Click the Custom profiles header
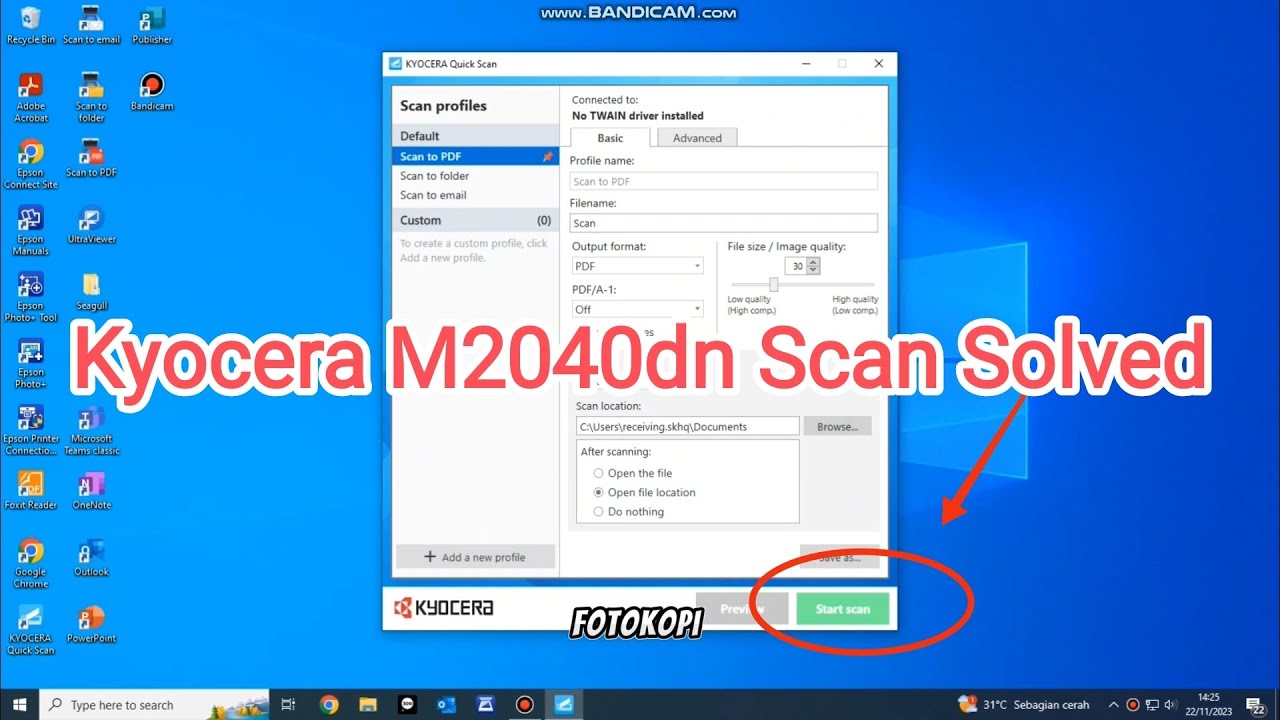Screen dimensions: 1280x720 tap(475, 220)
